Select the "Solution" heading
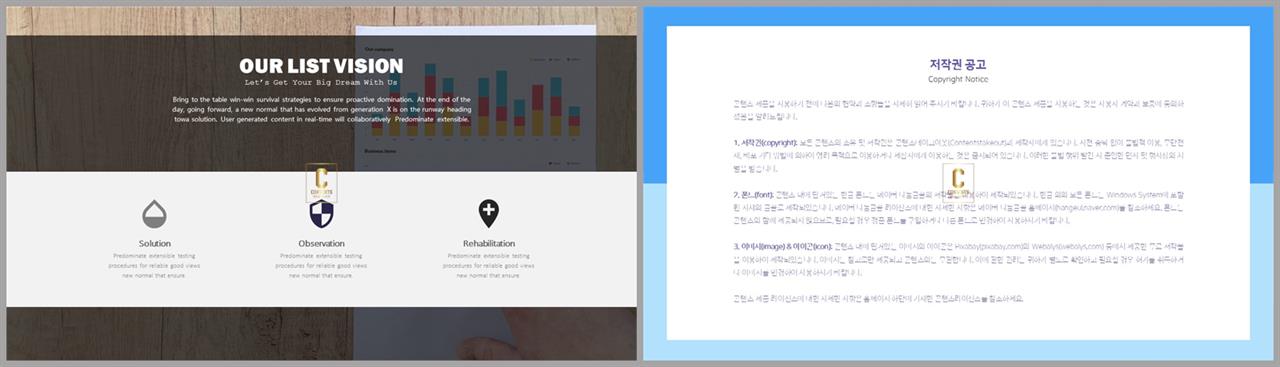Image resolution: width=1280 pixels, height=367 pixels. coord(154,243)
